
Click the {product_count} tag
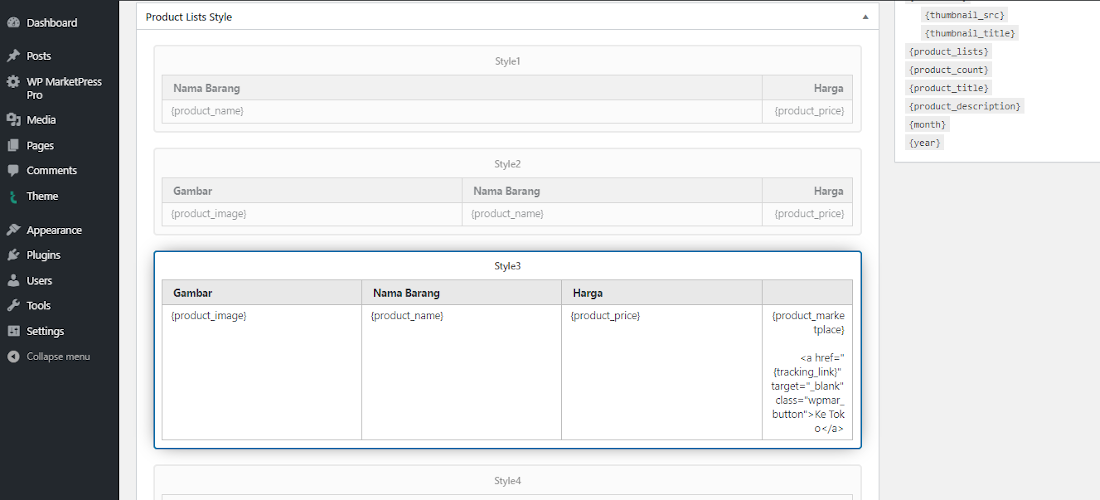coord(948,69)
